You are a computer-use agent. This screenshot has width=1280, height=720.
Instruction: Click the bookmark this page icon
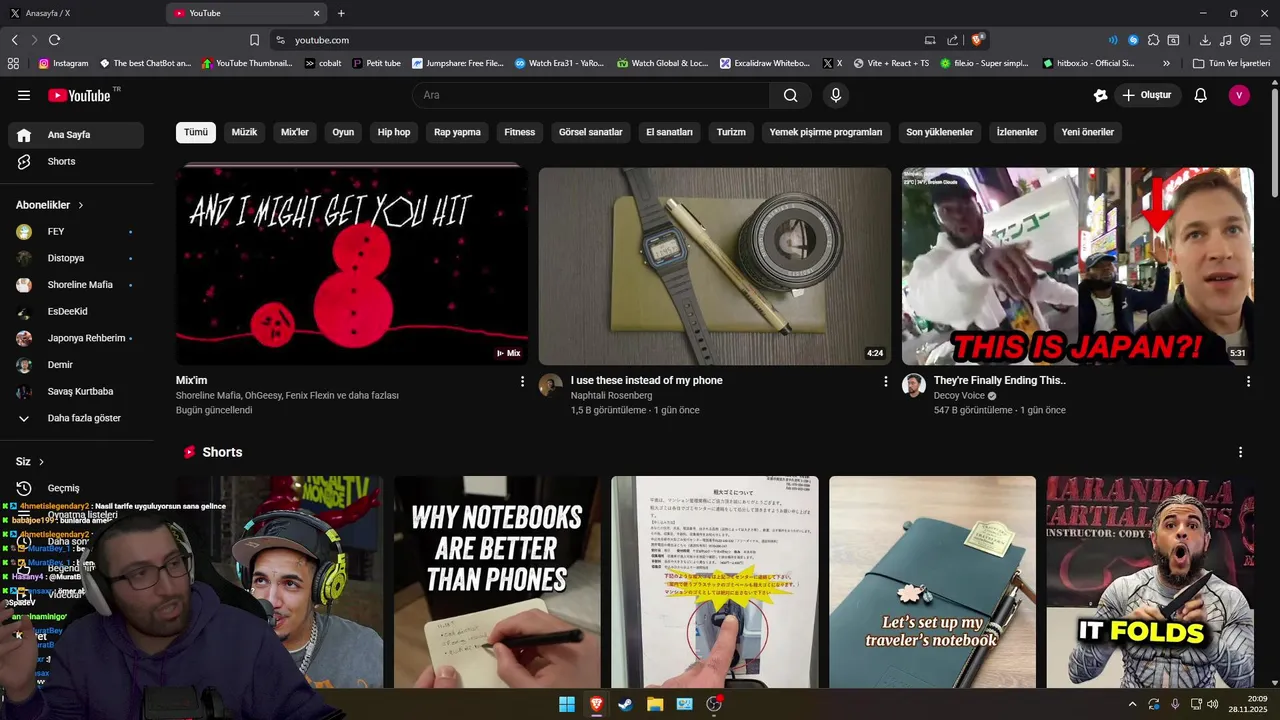pos(254,40)
